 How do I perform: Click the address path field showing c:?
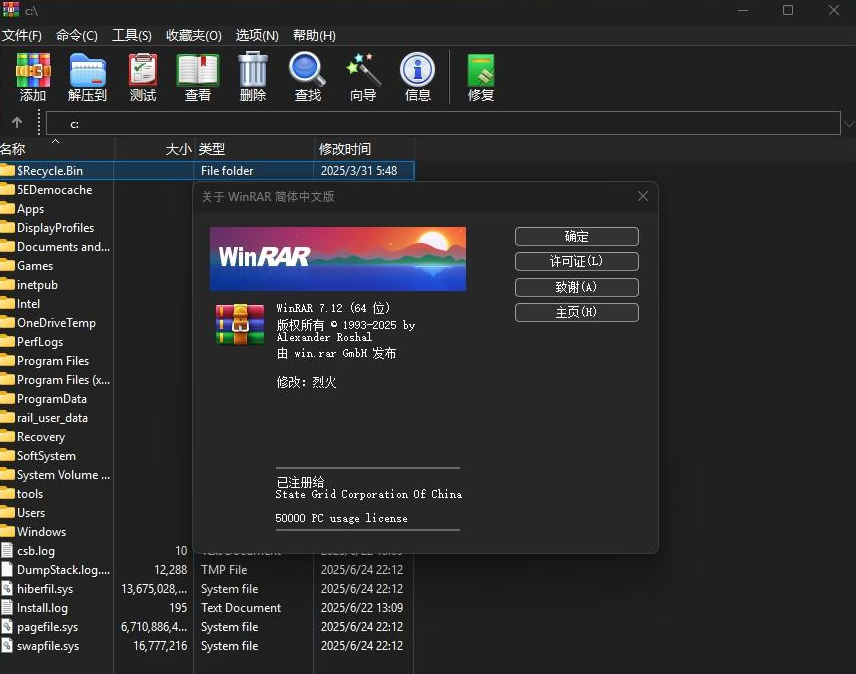pos(443,123)
